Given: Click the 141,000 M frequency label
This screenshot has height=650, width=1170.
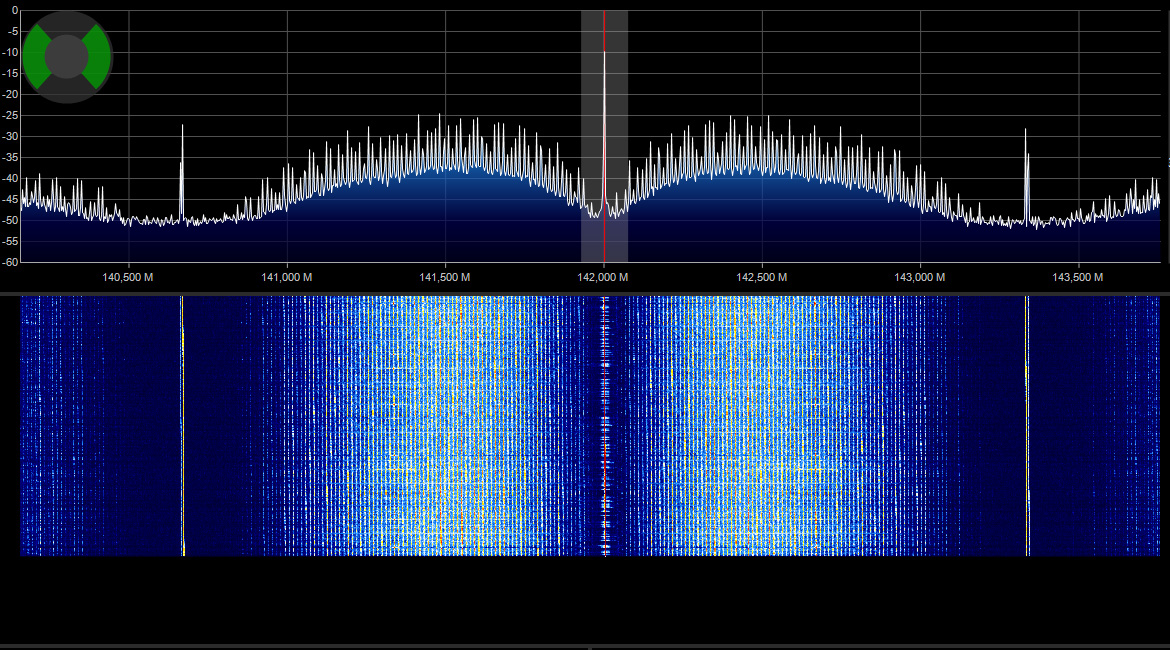Looking at the screenshot, I should (287, 278).
